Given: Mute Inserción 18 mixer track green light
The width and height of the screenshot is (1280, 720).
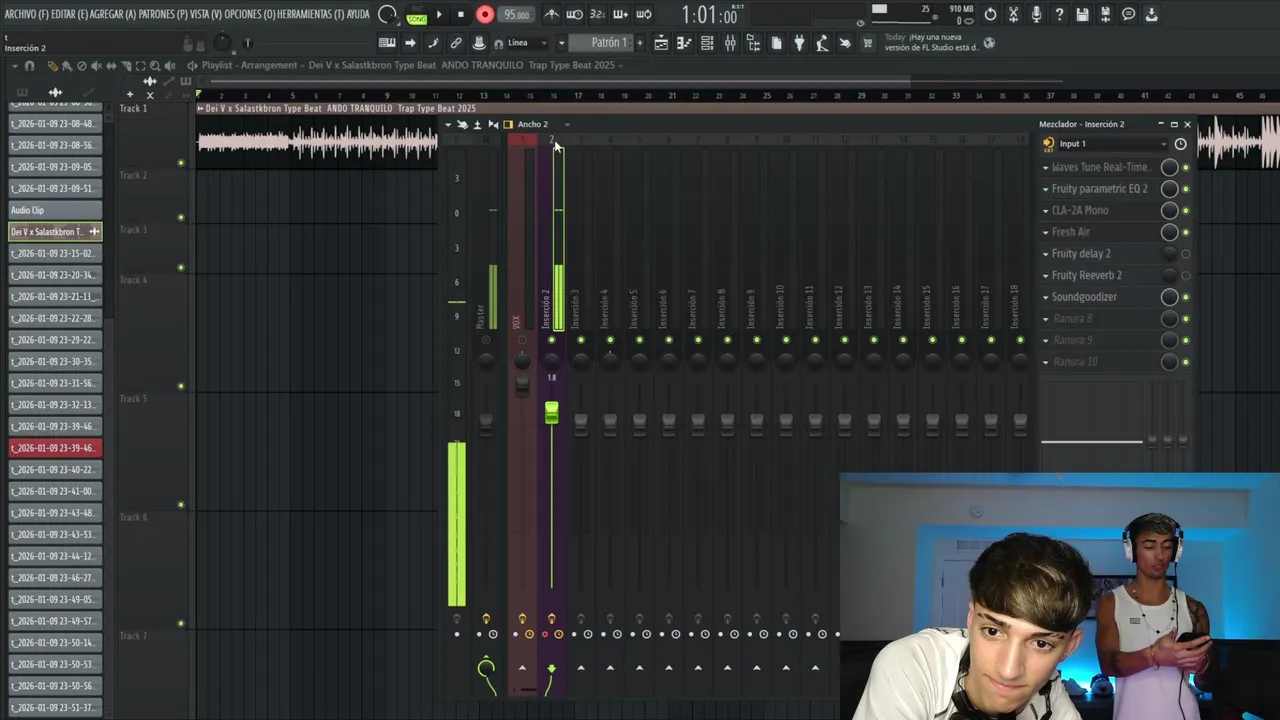Looking at the screenshot, I should (x=1020, y=340).
